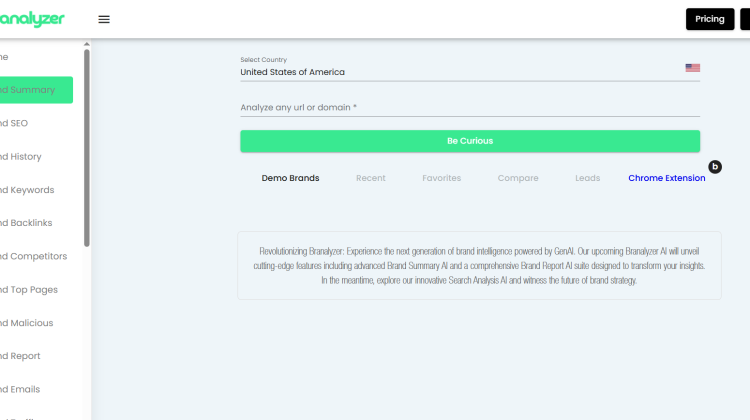This screenshot has height=420, width=750.
Task: Switch to the Favorites tab
Action: pyautogui.click(x=441, y=178)
